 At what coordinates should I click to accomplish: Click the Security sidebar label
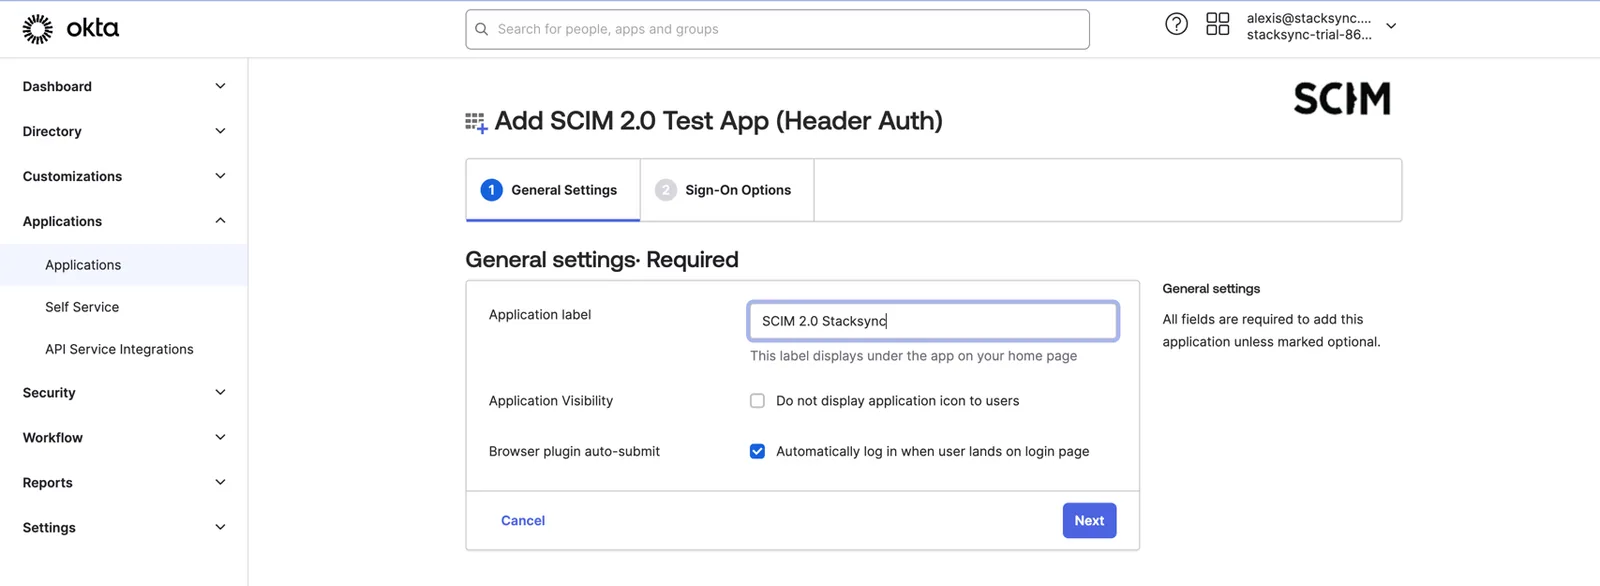click(49, 392)
